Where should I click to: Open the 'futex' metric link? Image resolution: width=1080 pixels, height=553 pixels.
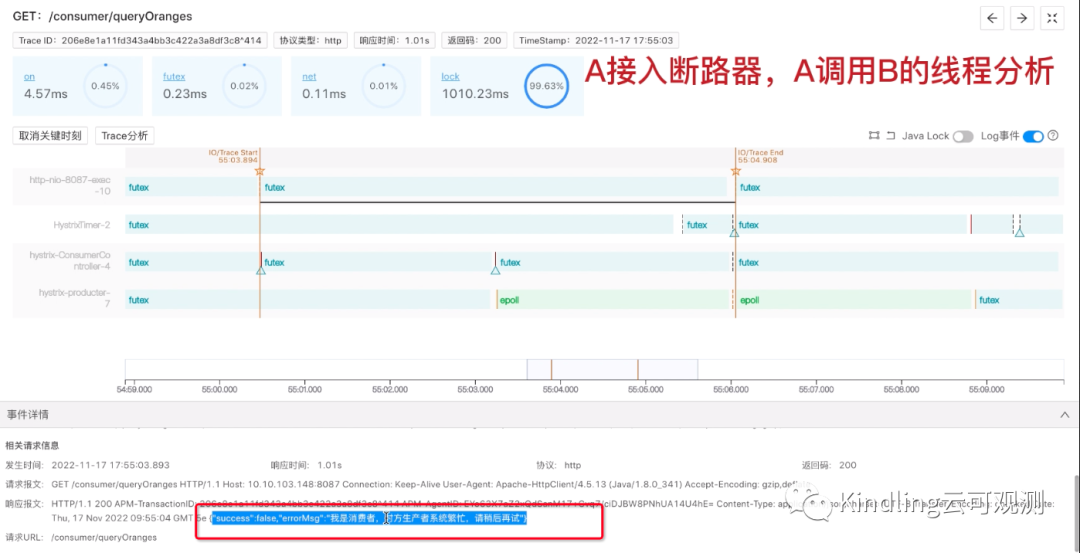coord(174,77)
